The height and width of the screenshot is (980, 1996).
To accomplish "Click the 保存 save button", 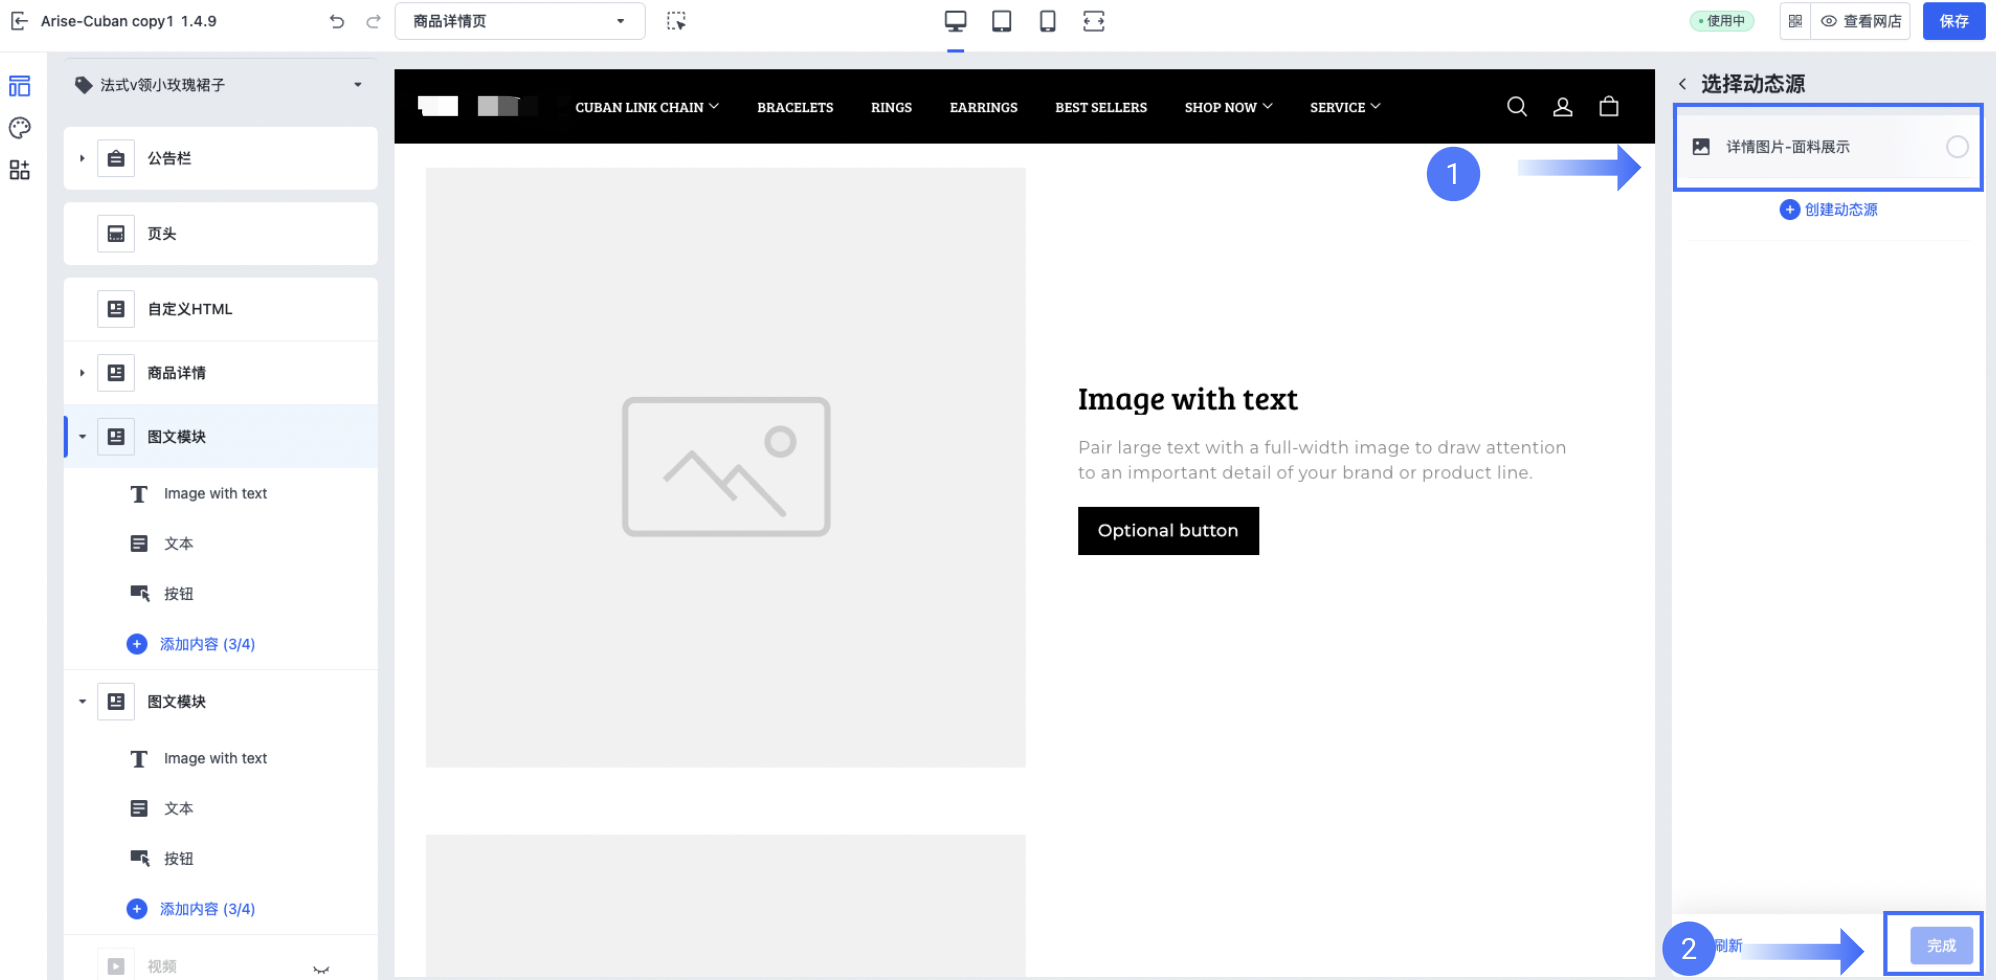I will pyautogui.click(x=1953, y=21).
